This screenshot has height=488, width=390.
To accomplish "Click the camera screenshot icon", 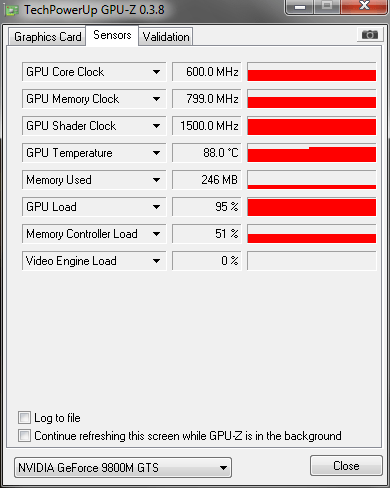I will coord(370,34).
